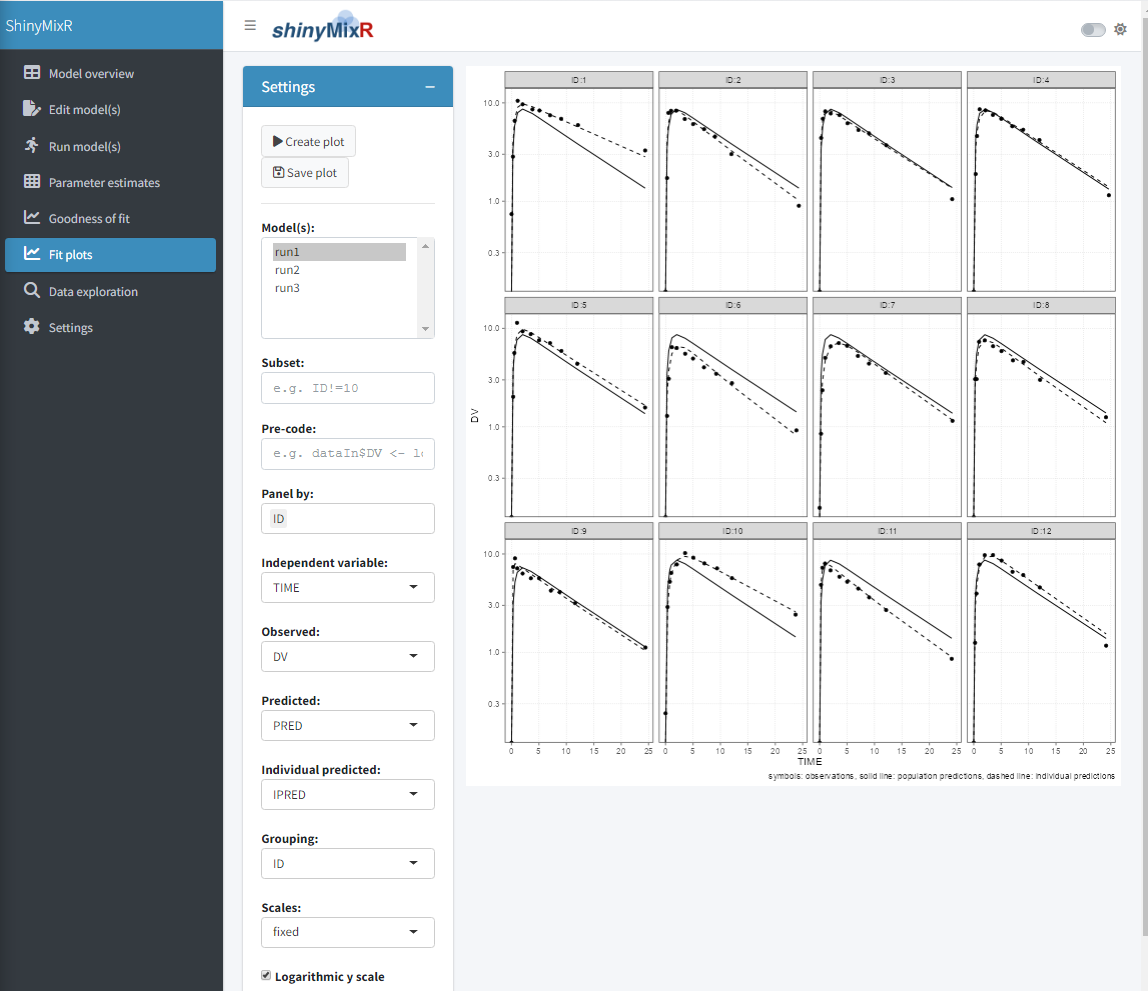Open the Model overview table icon
1148x991 pixels.
pyautogui.click(x=31, y=72)
